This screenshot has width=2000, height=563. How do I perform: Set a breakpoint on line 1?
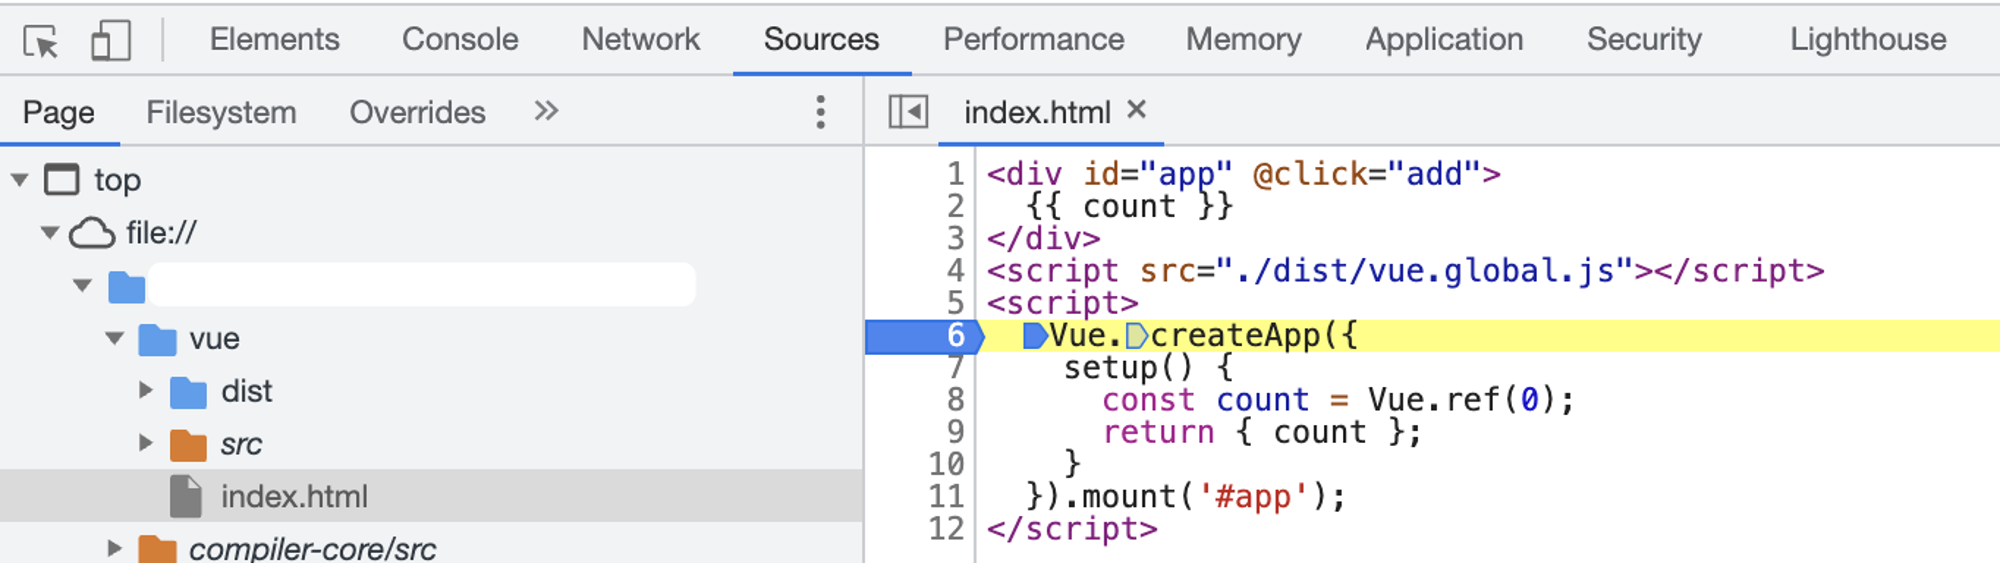point(955,174)
